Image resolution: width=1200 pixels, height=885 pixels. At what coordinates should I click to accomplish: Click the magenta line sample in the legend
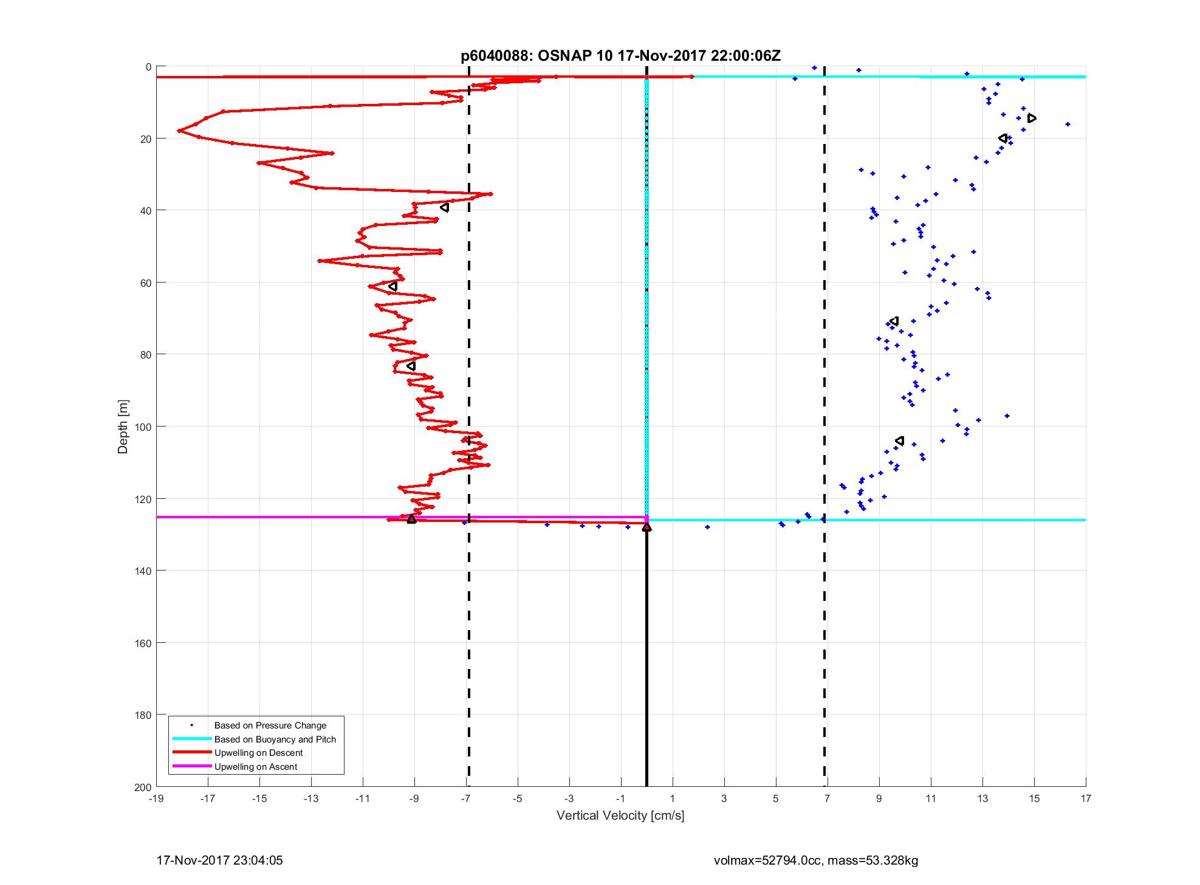point(191,766)
